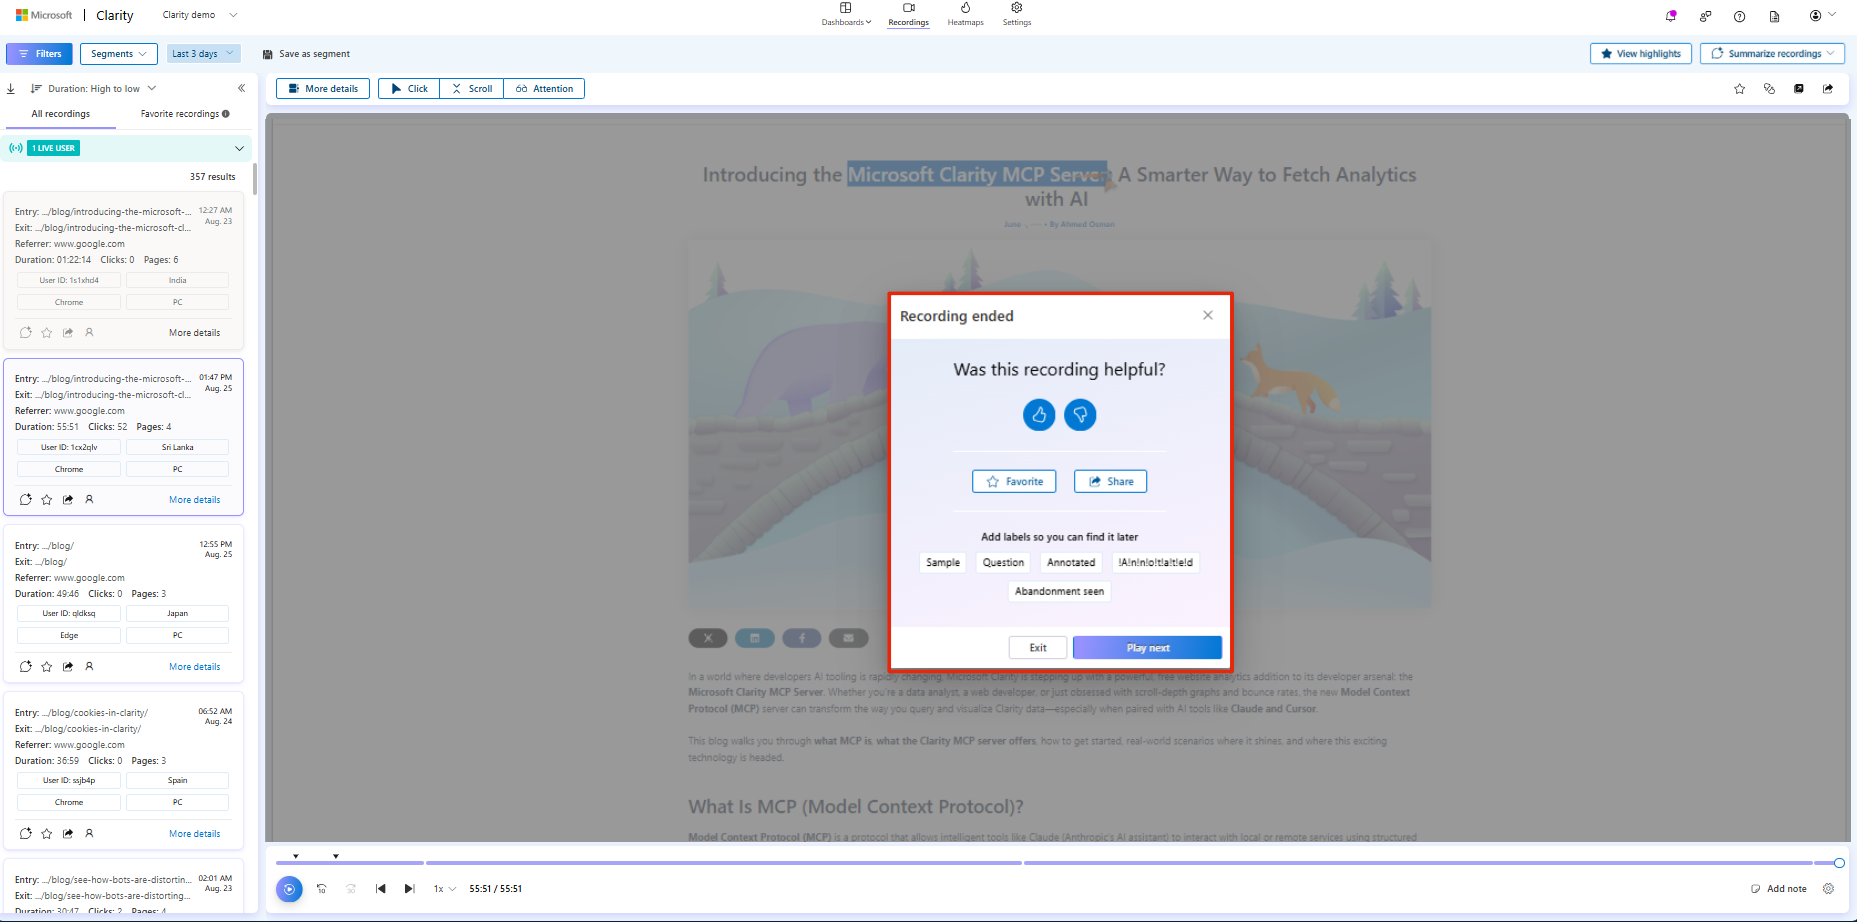1857x922 pixels.
Task: Open Summarize recordings options
Action: [x=1771, y=53]
